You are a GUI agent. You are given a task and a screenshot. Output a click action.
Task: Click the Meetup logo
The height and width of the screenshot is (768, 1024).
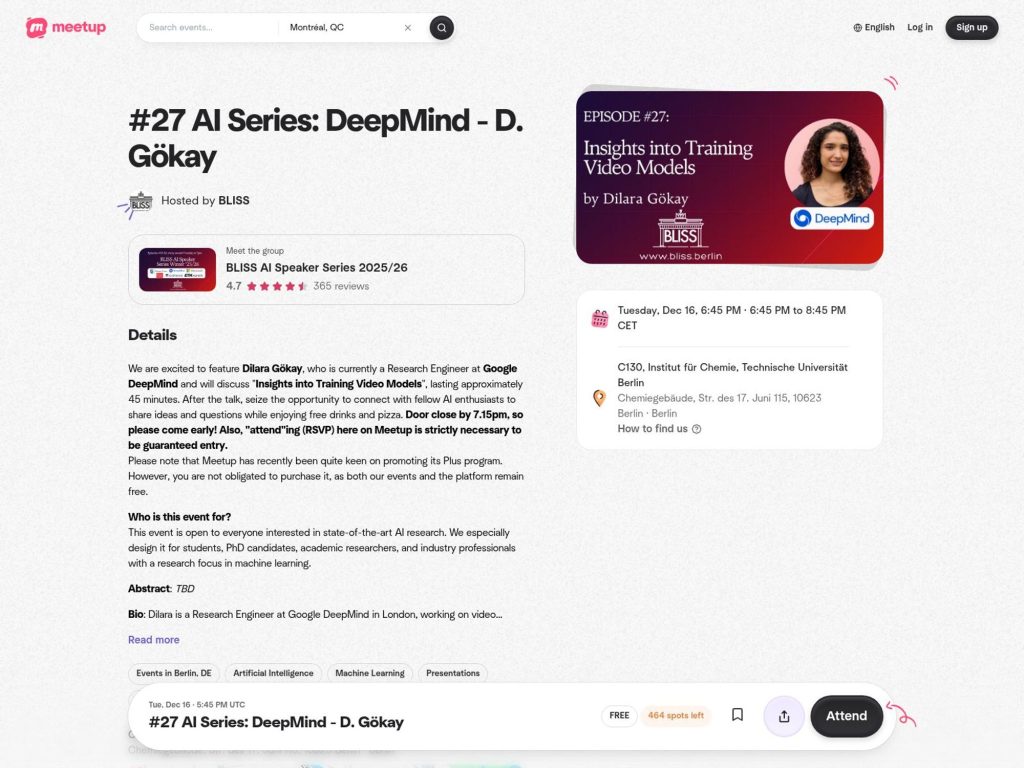point(65,27)
